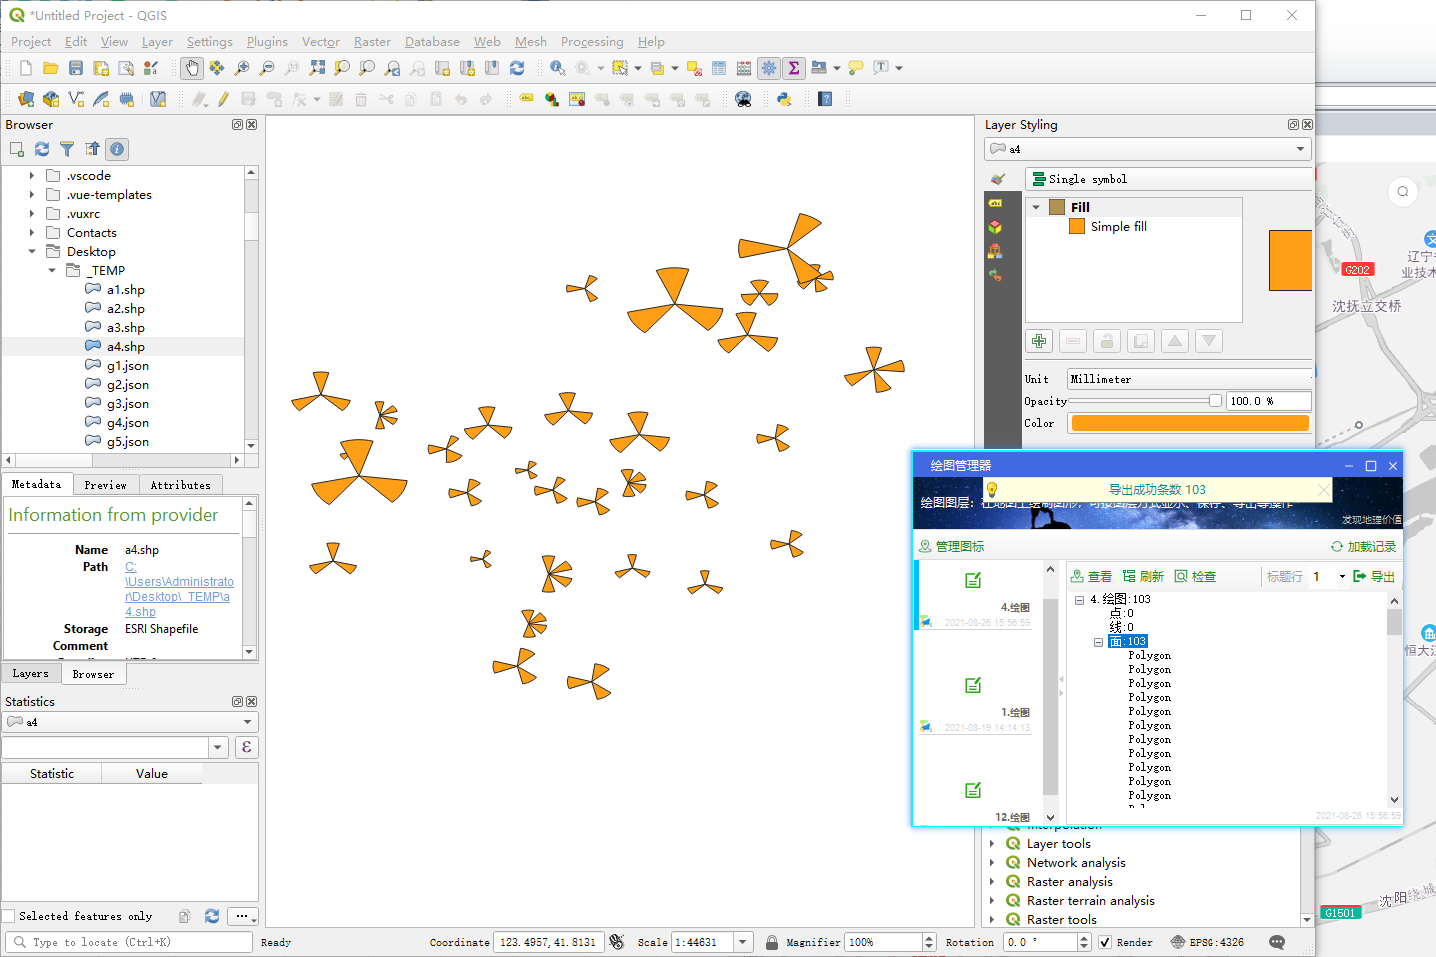Enable Selected features only checkbox
Screen dimensions: 1436x957
(9, 916)
